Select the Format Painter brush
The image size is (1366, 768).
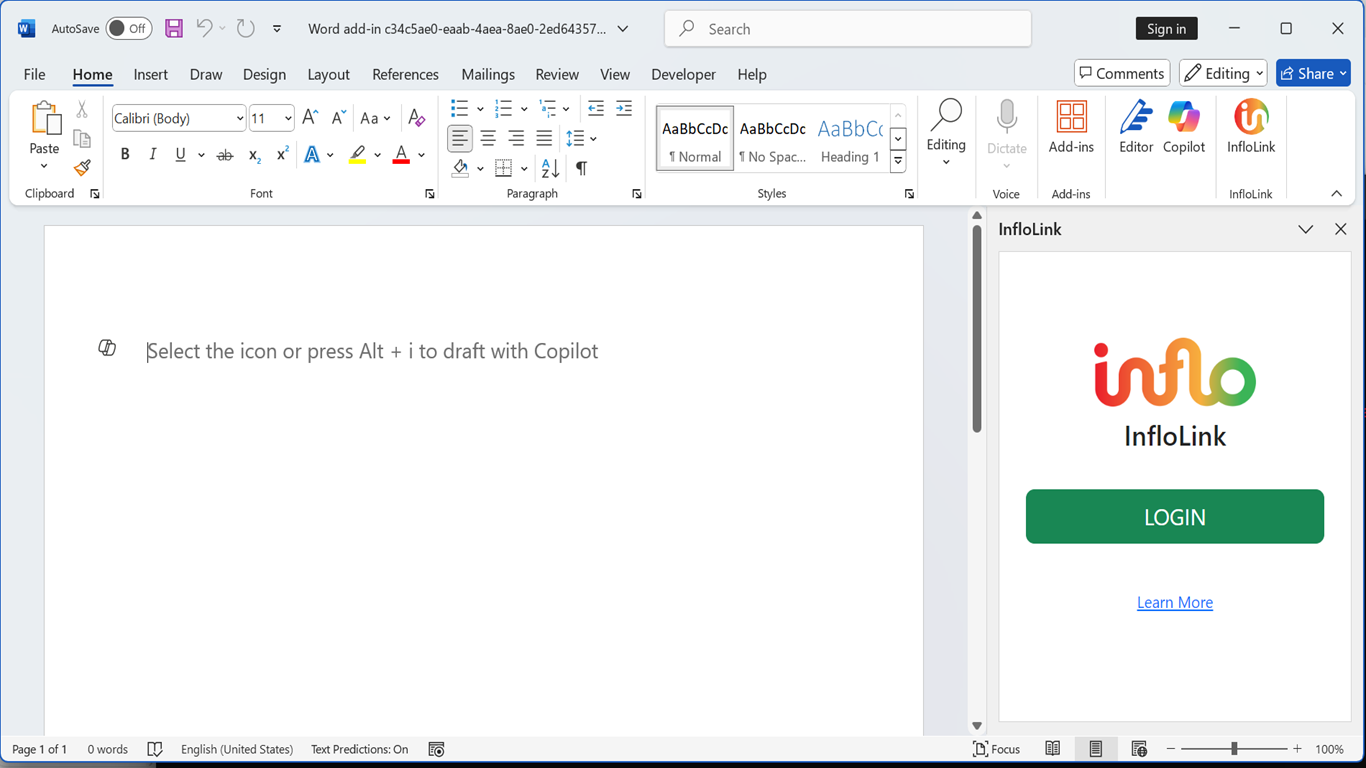click(x=82, y=168)
